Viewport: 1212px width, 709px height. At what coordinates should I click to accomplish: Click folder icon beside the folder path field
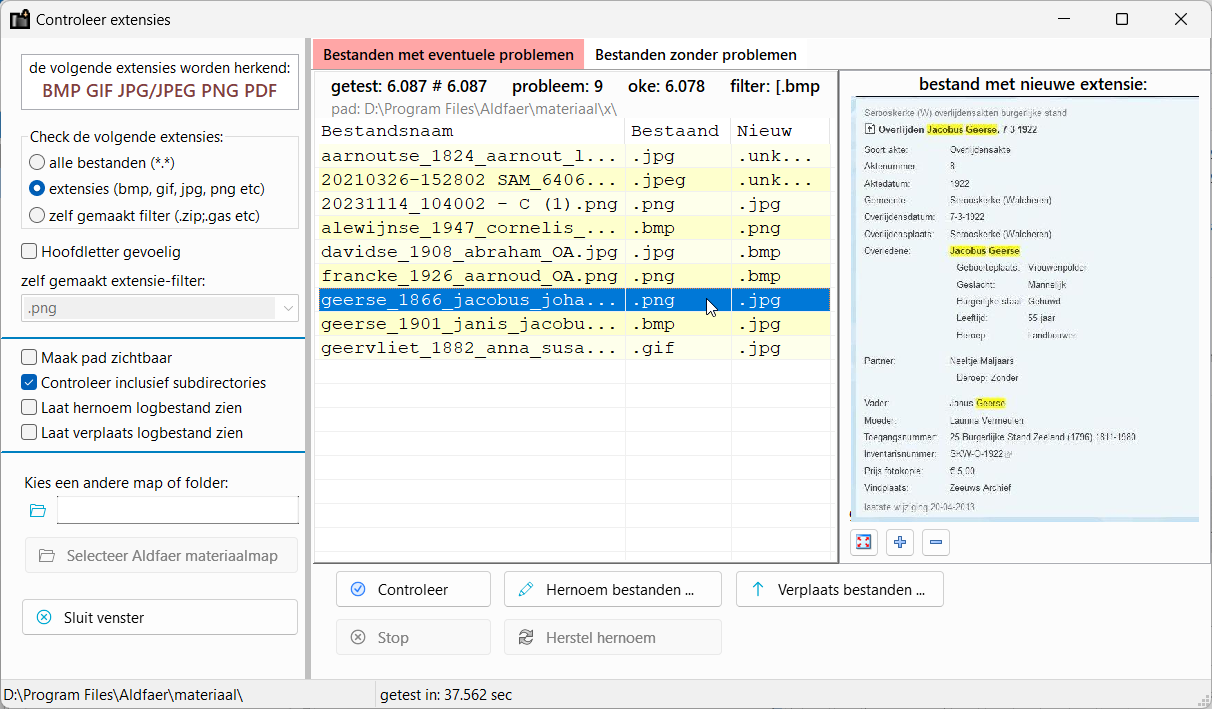pos(38,511)
